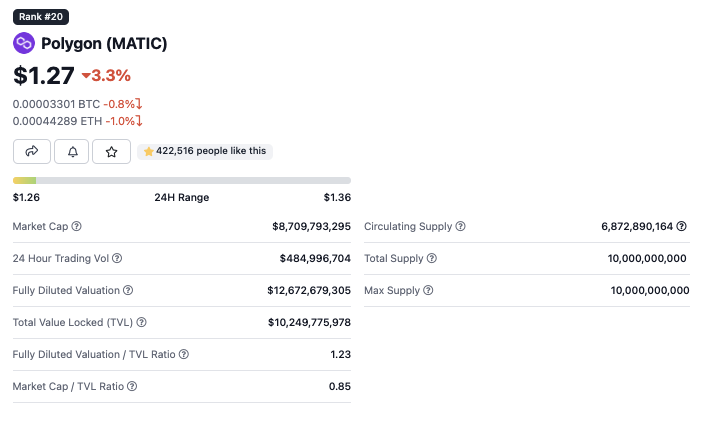Open 24 Hour Trading Vol info icon

(117, 258)
